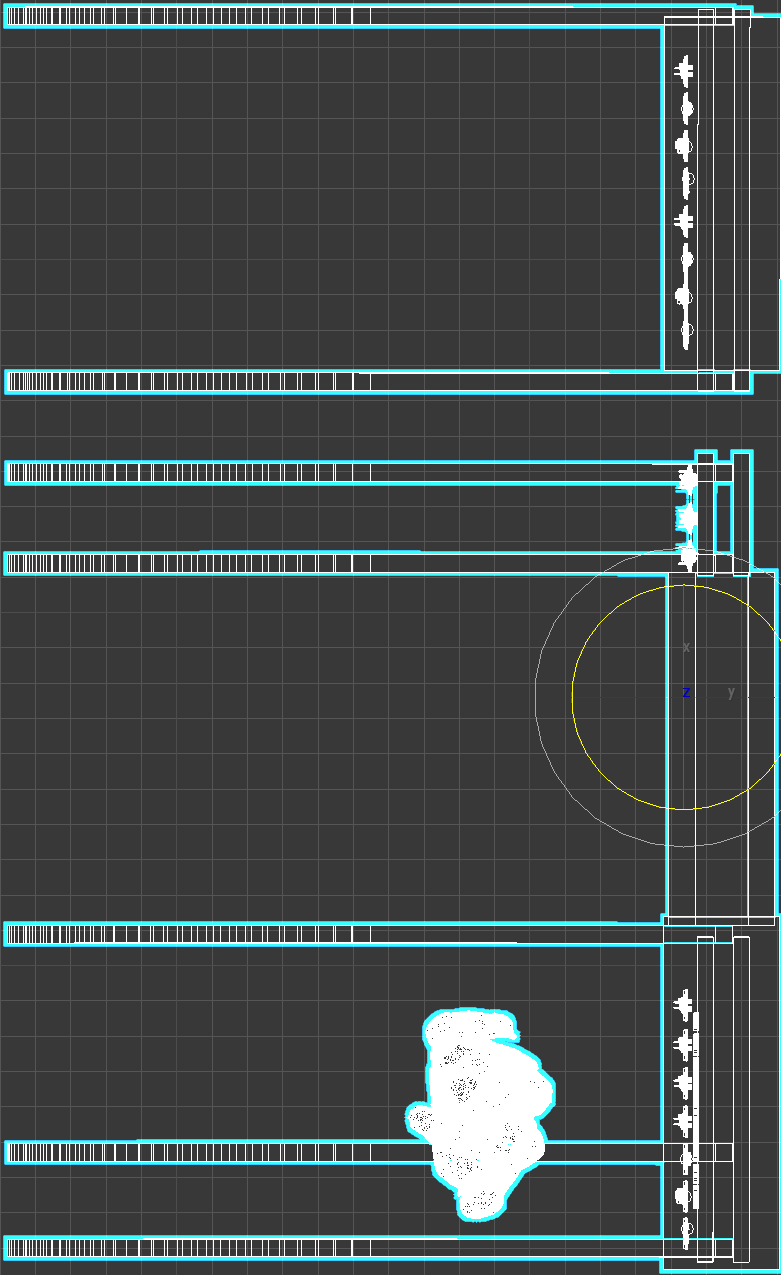Pick the lowest figure in lower-right column
781x1275 pixels.
coord(687,1229)
